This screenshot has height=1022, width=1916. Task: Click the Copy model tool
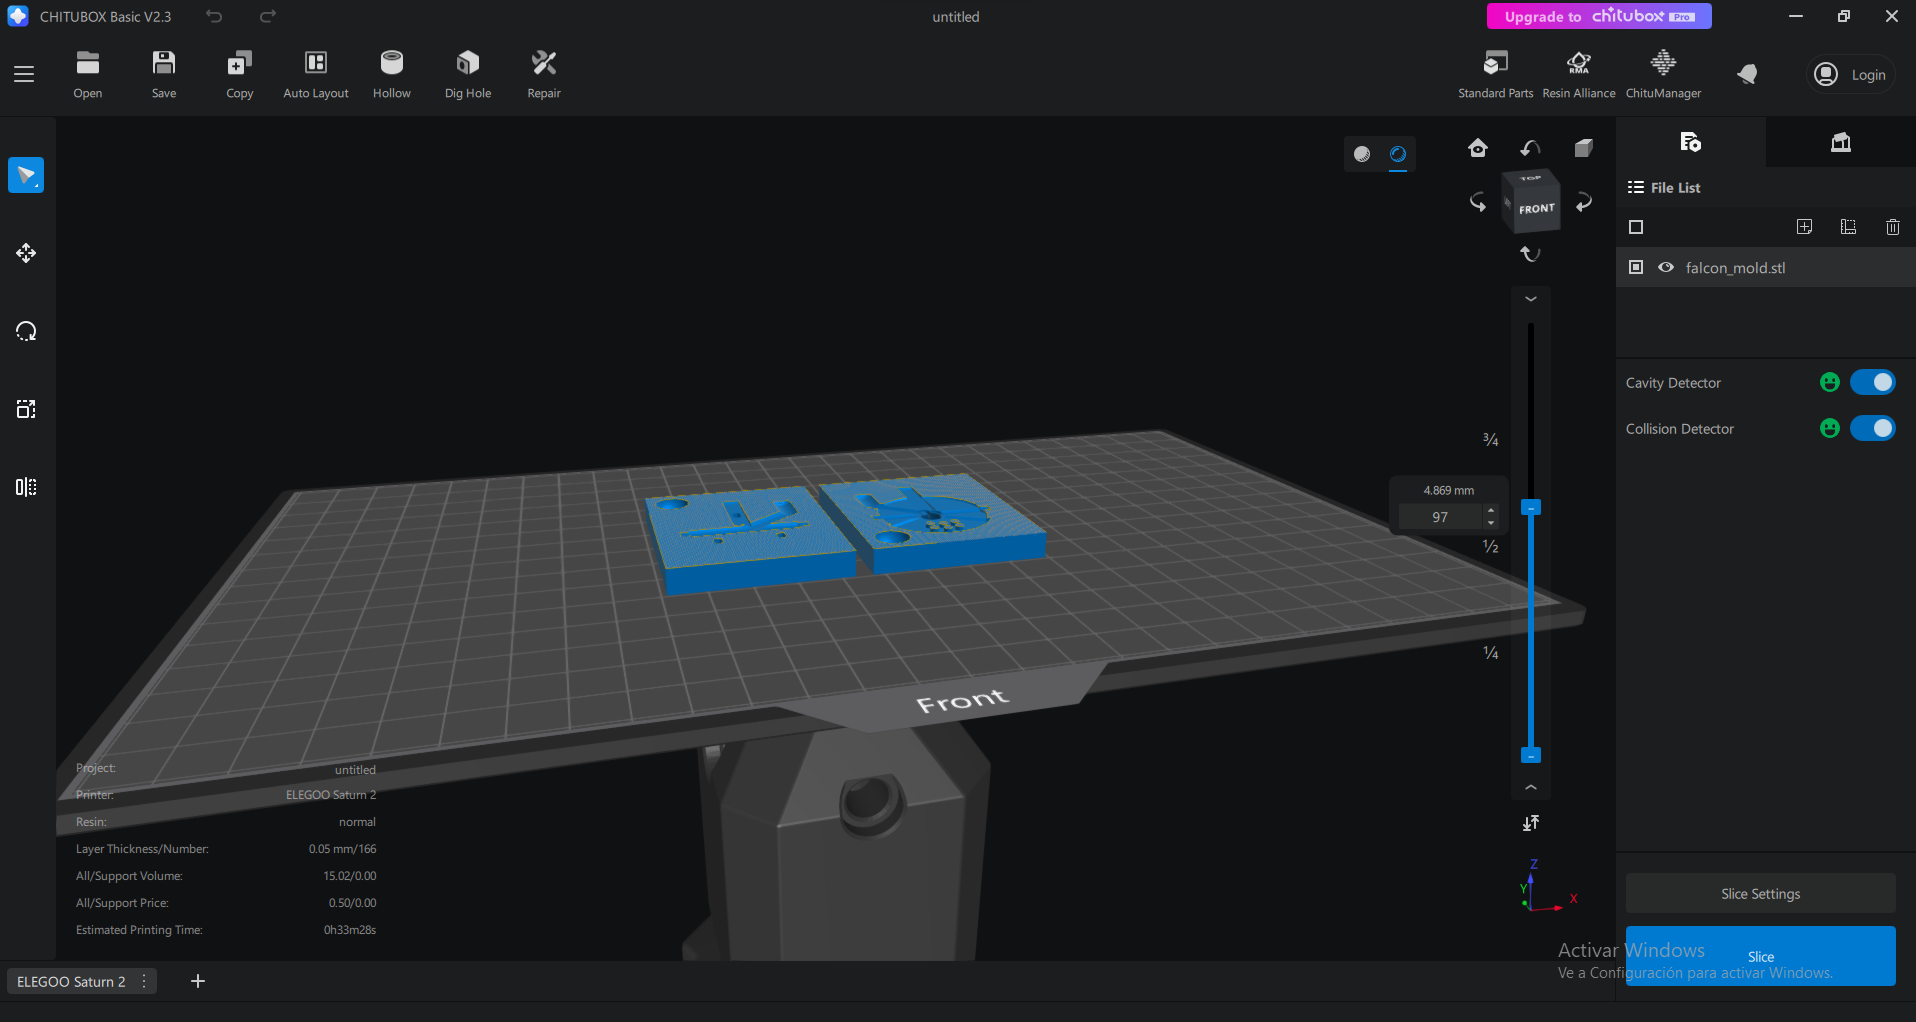(240, 74)
